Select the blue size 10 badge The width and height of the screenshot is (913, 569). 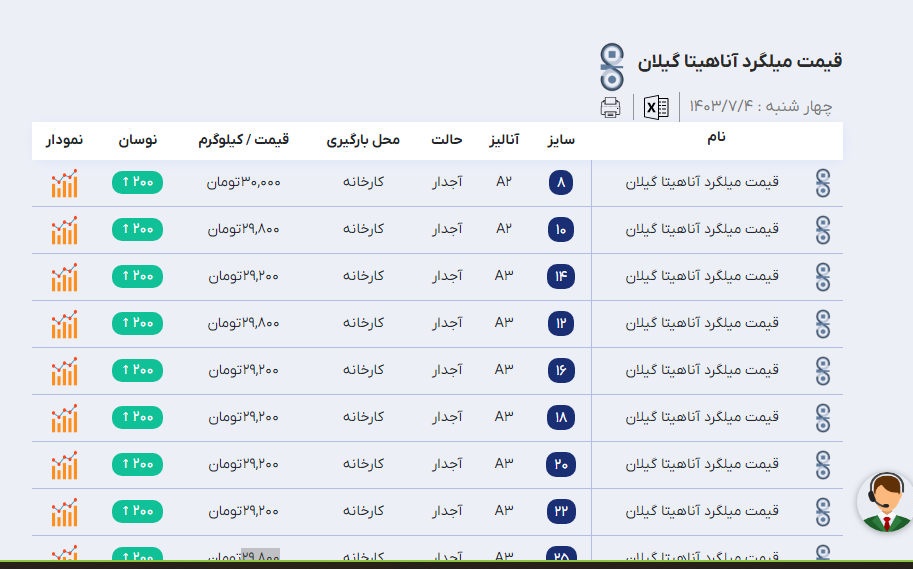561,230
